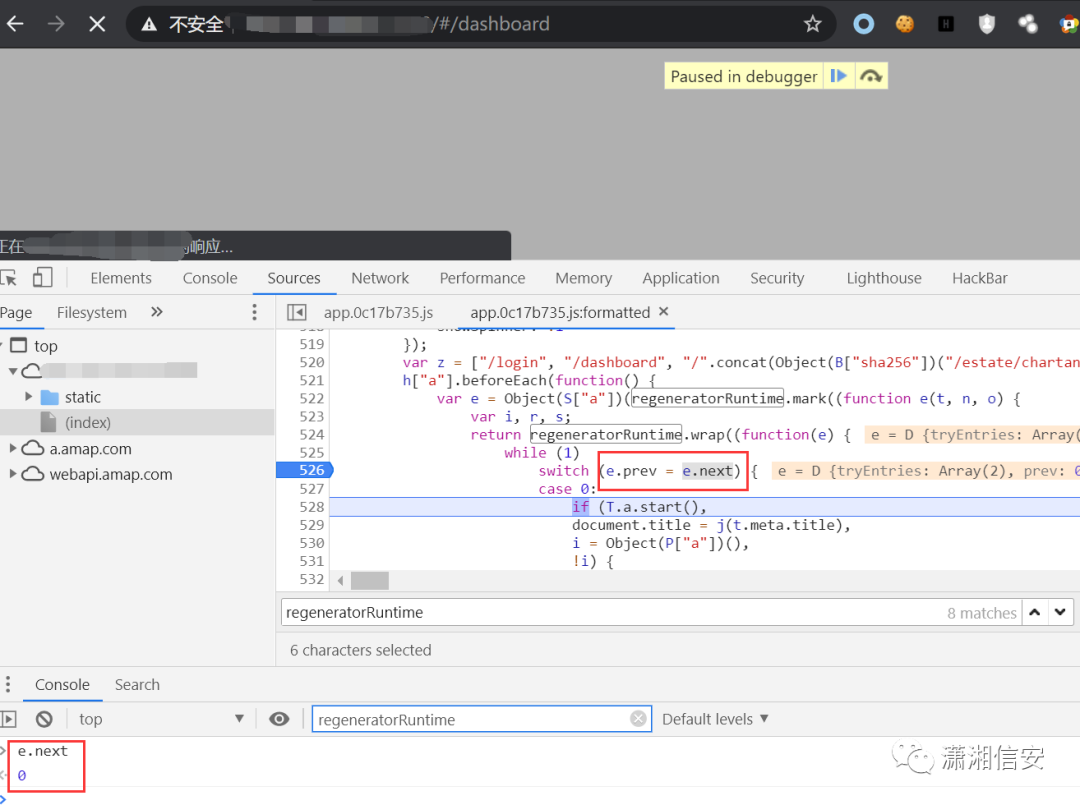This screenshot has width=1080, height=805.
Task: Show the console sidebar
Action: tap(8, 720)
